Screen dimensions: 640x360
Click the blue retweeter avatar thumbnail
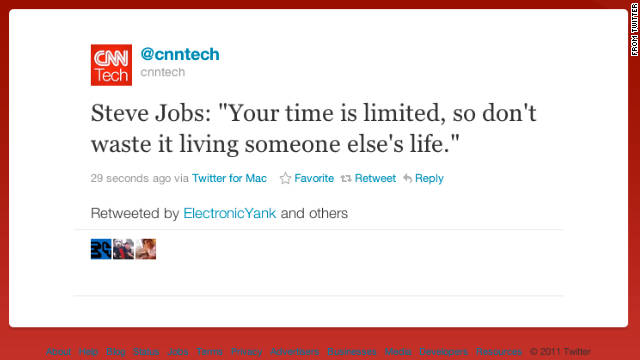[101, 249]
